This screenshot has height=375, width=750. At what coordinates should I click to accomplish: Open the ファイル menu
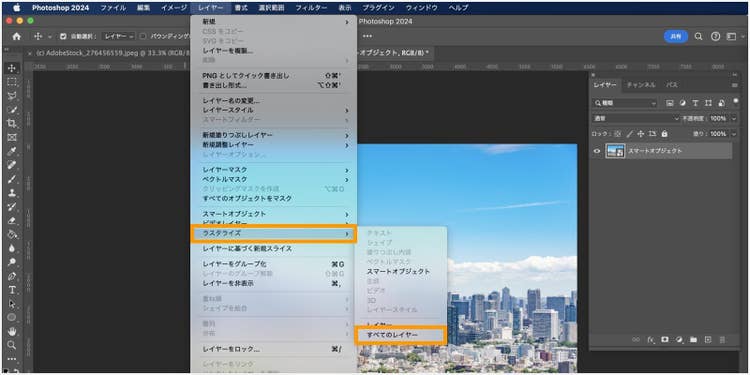113,8
